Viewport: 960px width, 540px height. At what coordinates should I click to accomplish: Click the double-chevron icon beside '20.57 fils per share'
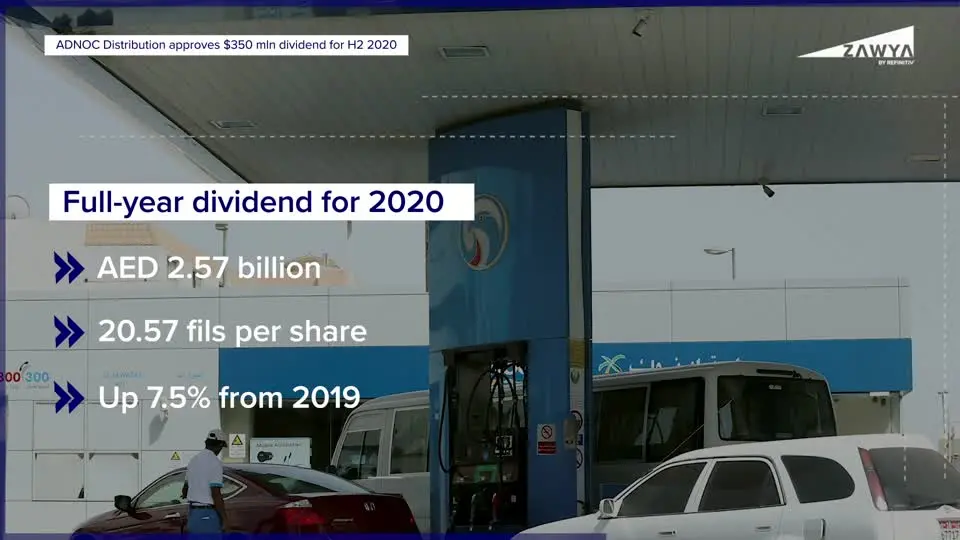[x=69, y=332]
